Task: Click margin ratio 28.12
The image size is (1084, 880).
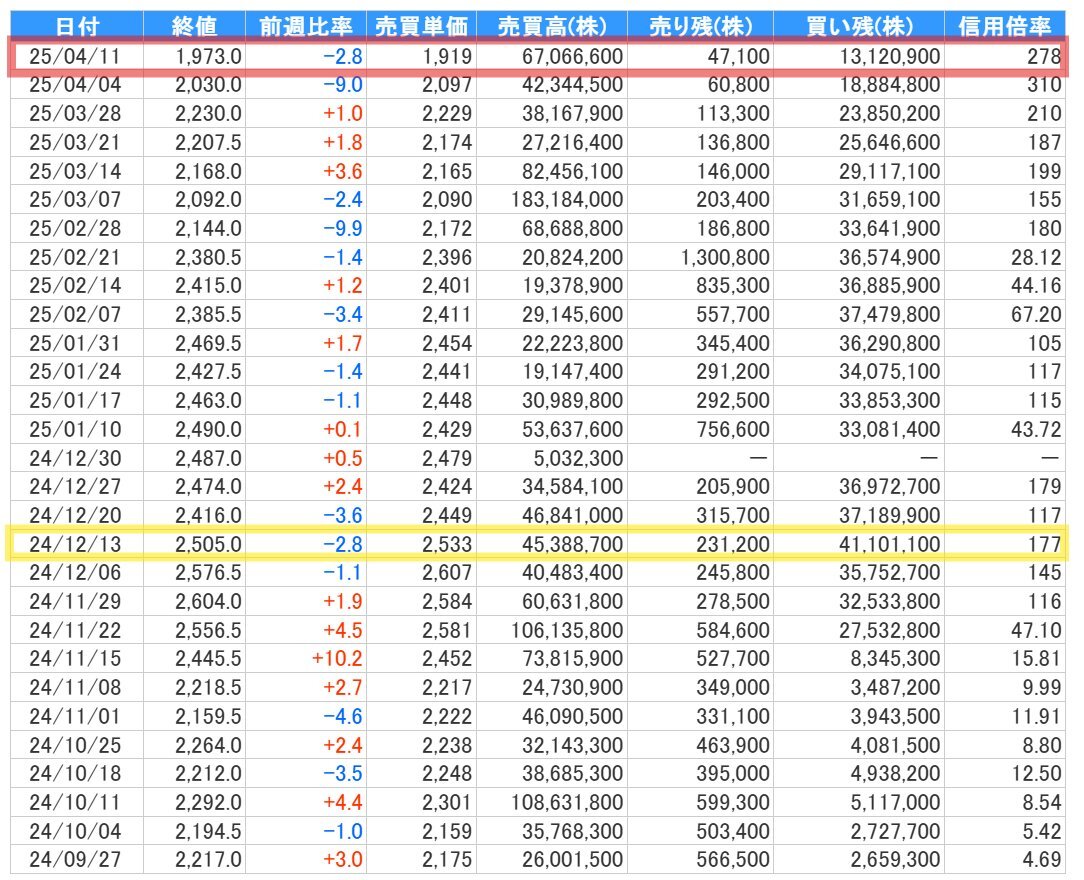Action: coord(1036,257)
